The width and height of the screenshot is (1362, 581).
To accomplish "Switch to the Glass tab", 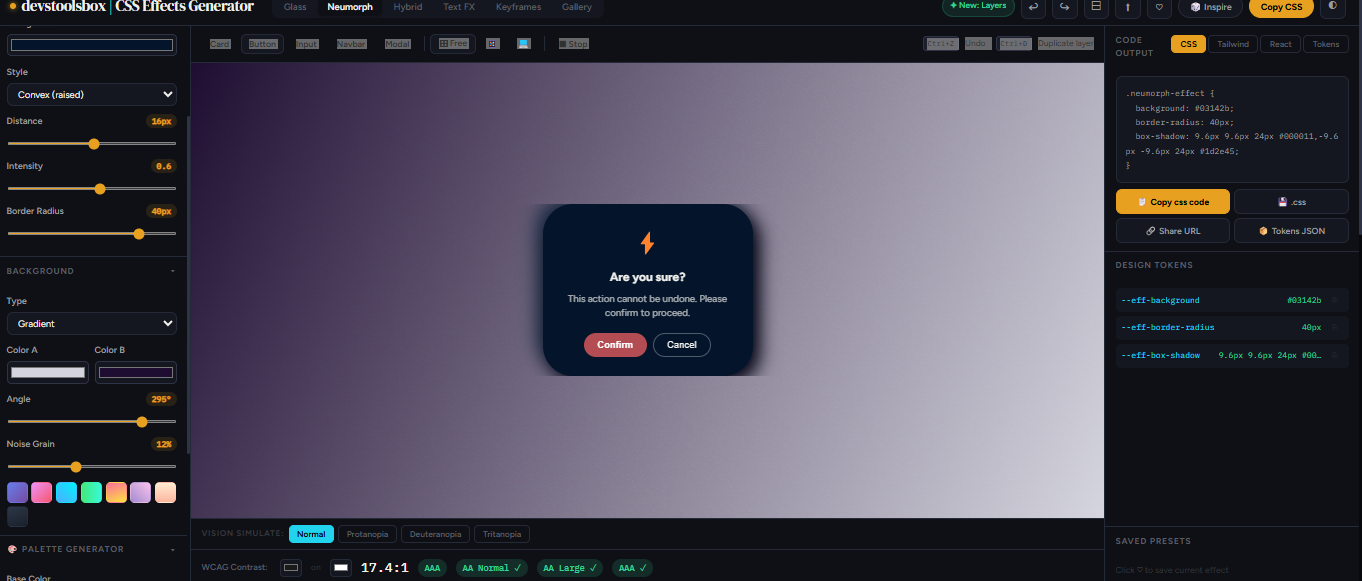I will [295, 7].
